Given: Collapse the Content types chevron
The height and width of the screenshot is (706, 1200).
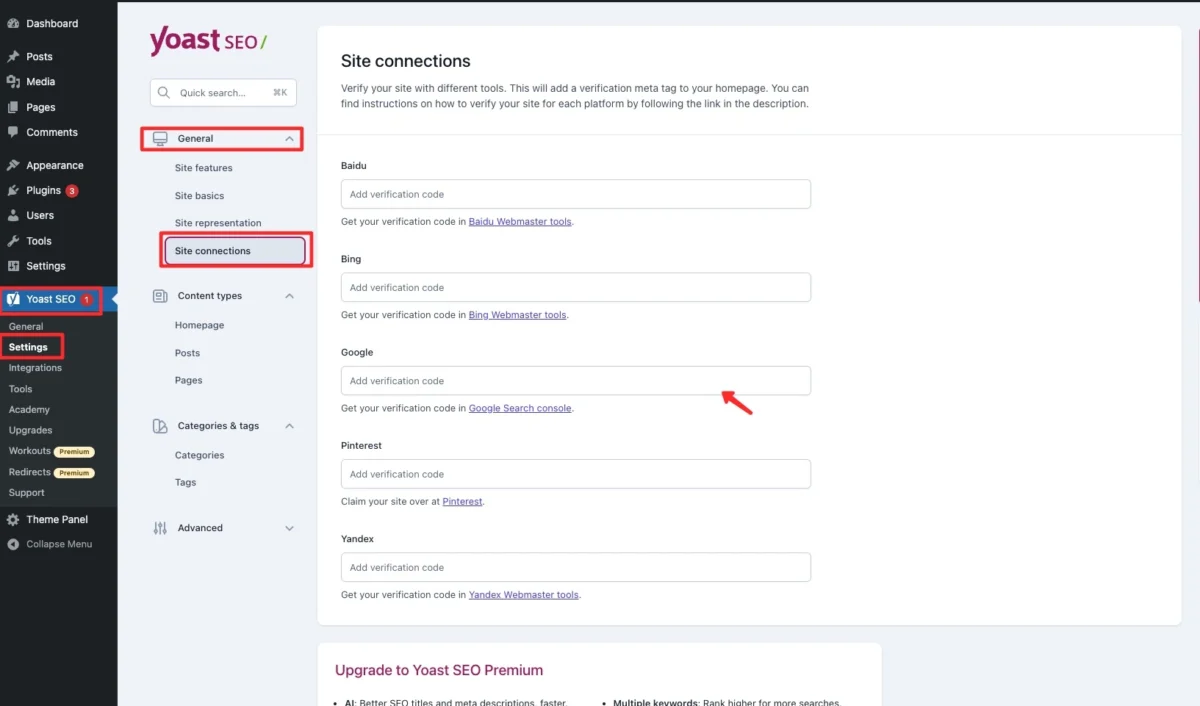Looking at the screenshot, I should [x=290, y=296].
